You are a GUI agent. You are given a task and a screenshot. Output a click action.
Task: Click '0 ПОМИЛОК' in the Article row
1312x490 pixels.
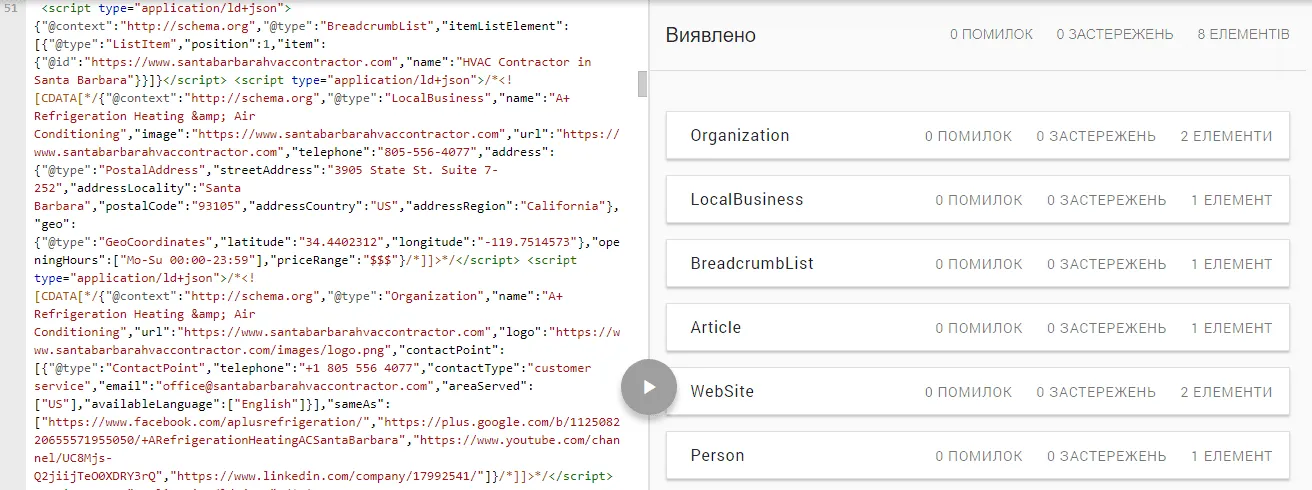pyautogui.click(x=979, y=328)
